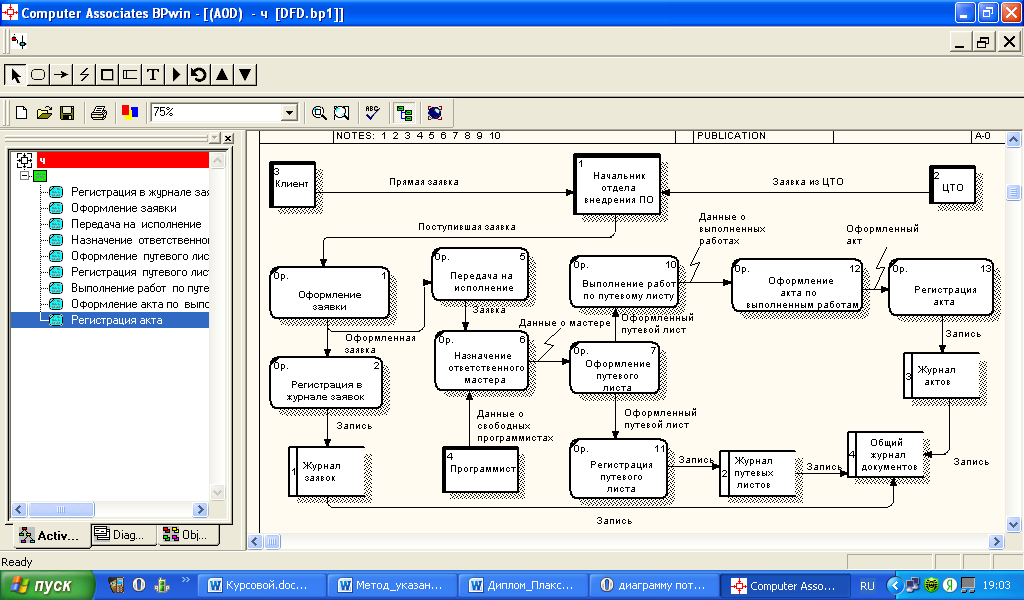Select the 'Оформление заявки' activity box

coord(330,292)
